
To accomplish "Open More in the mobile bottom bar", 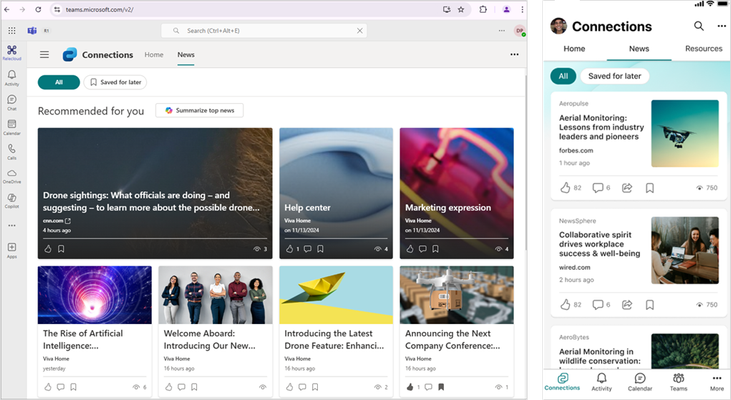I will coord(717,382).
